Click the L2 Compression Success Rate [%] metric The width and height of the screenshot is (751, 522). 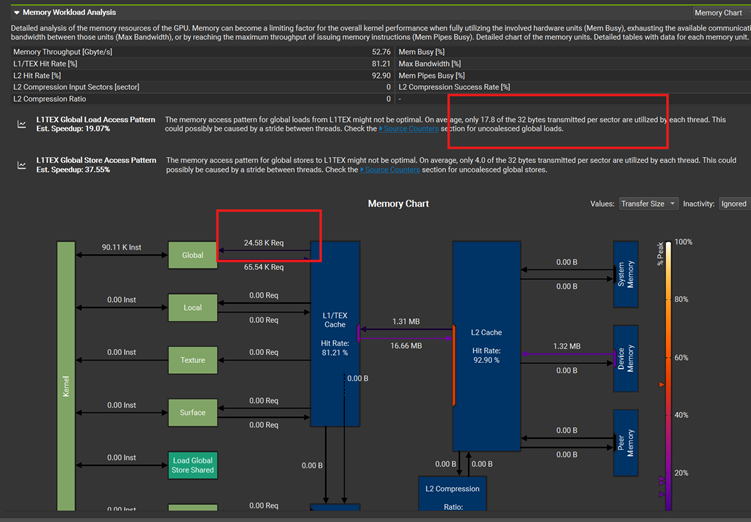454,87
